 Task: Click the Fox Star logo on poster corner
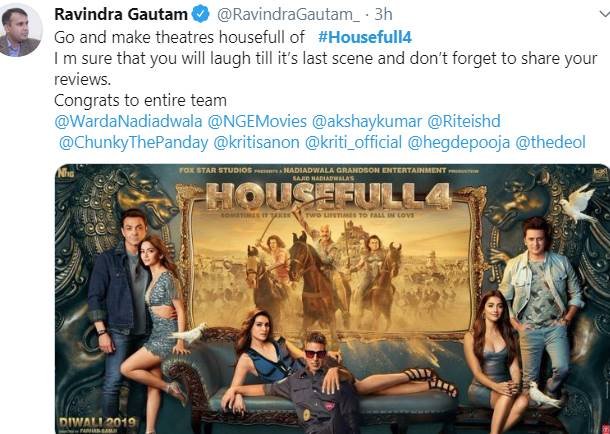[x=599, y=174]
